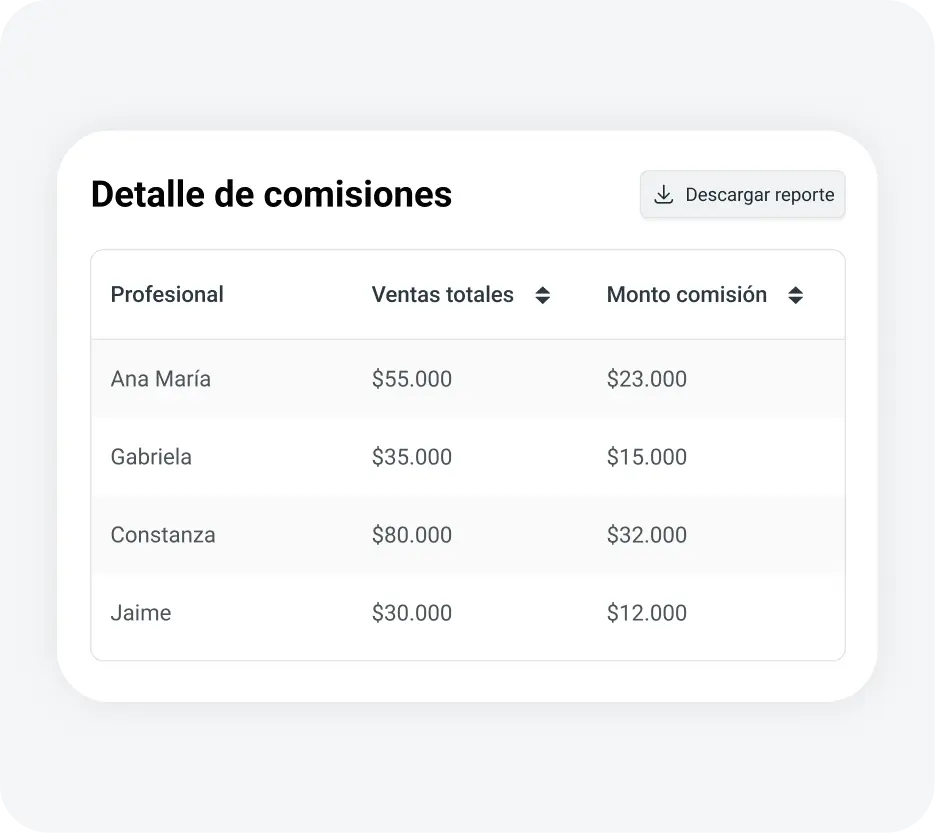Image resolution: width=935 pixels, height=833 pixels.
Task: Click the ascending sort arrow on Ventas totales
Action: (543, 289)
